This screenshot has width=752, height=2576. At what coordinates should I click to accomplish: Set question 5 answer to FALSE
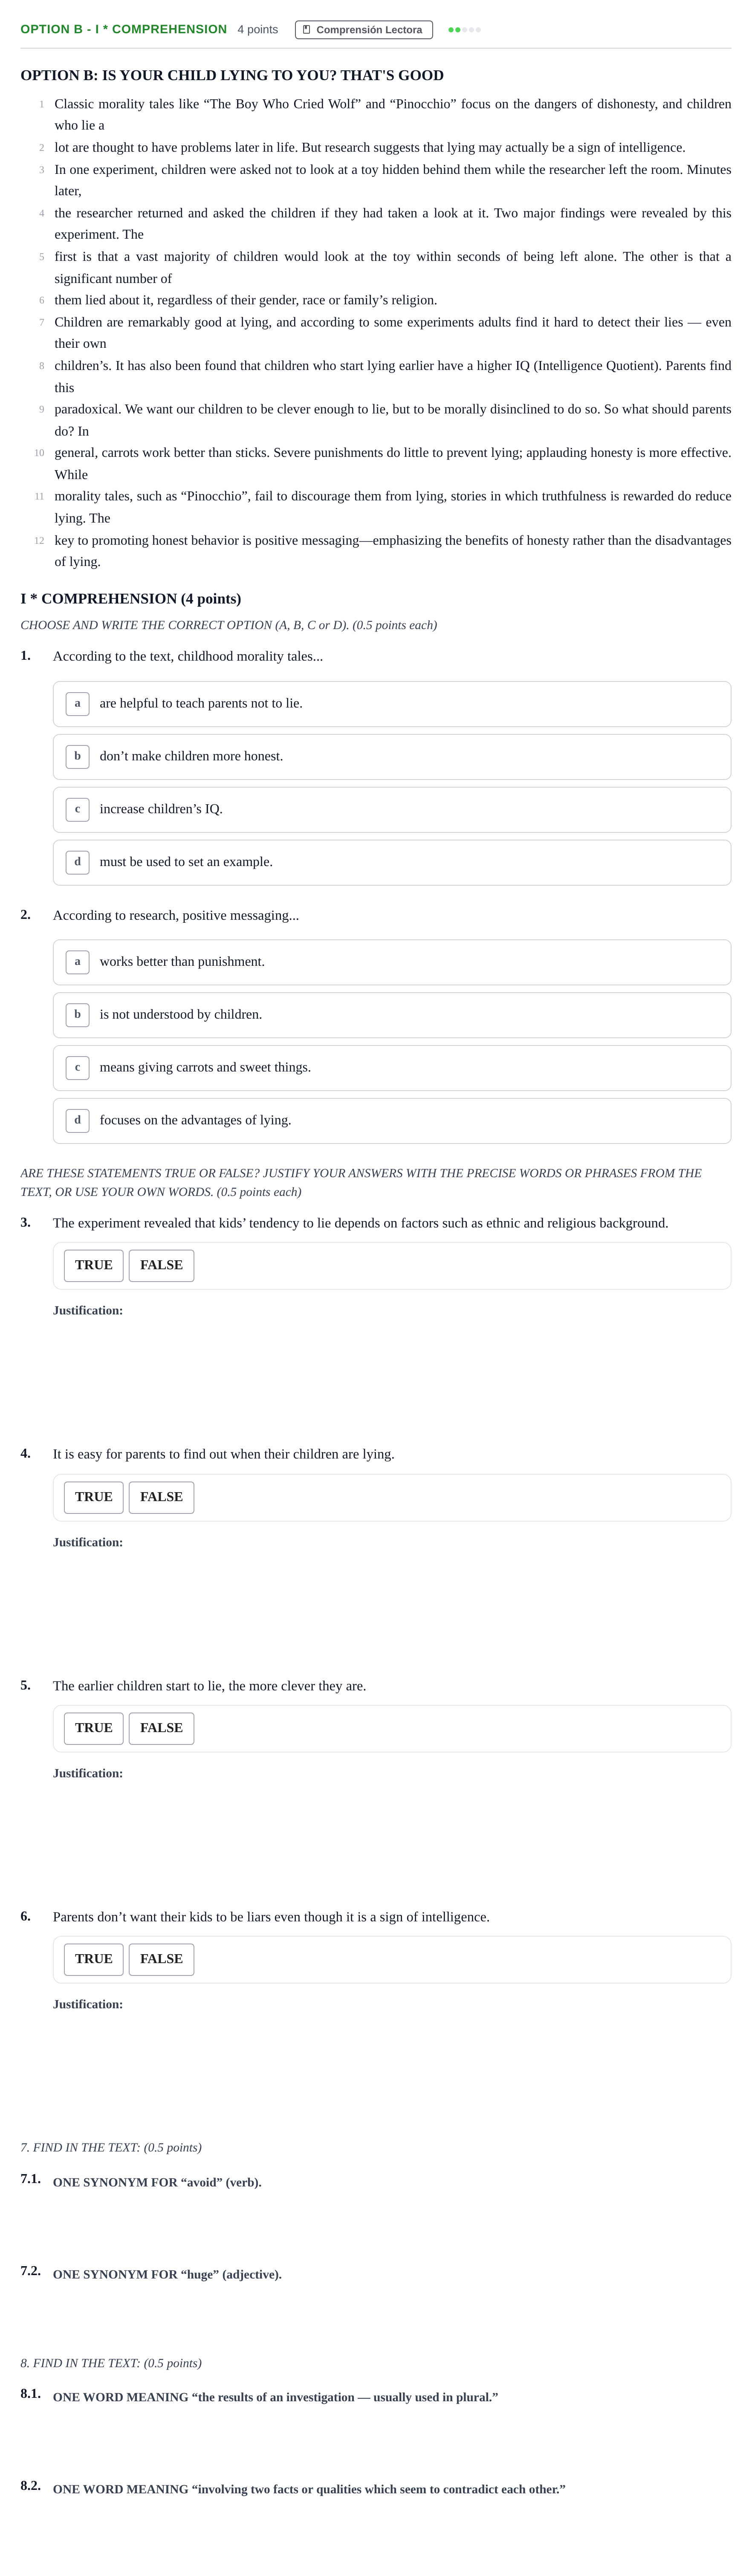162,1729
